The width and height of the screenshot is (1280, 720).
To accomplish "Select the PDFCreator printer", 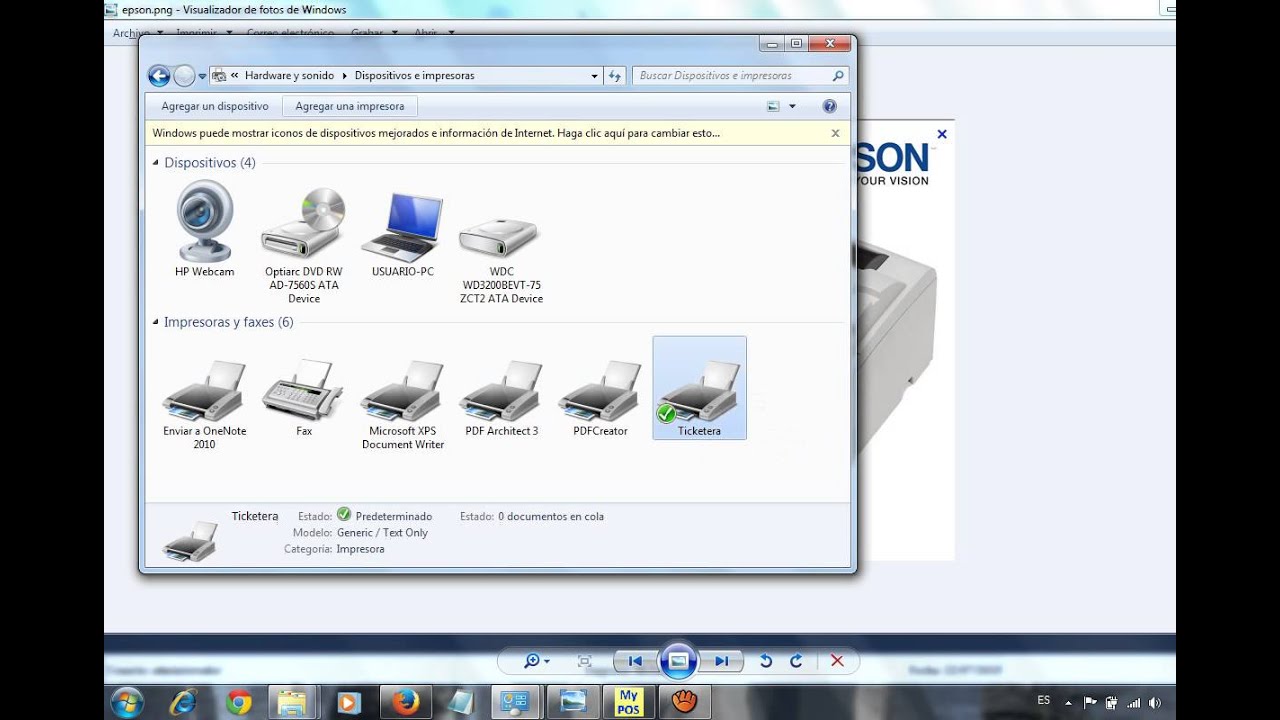I will (x=600, y=398).
